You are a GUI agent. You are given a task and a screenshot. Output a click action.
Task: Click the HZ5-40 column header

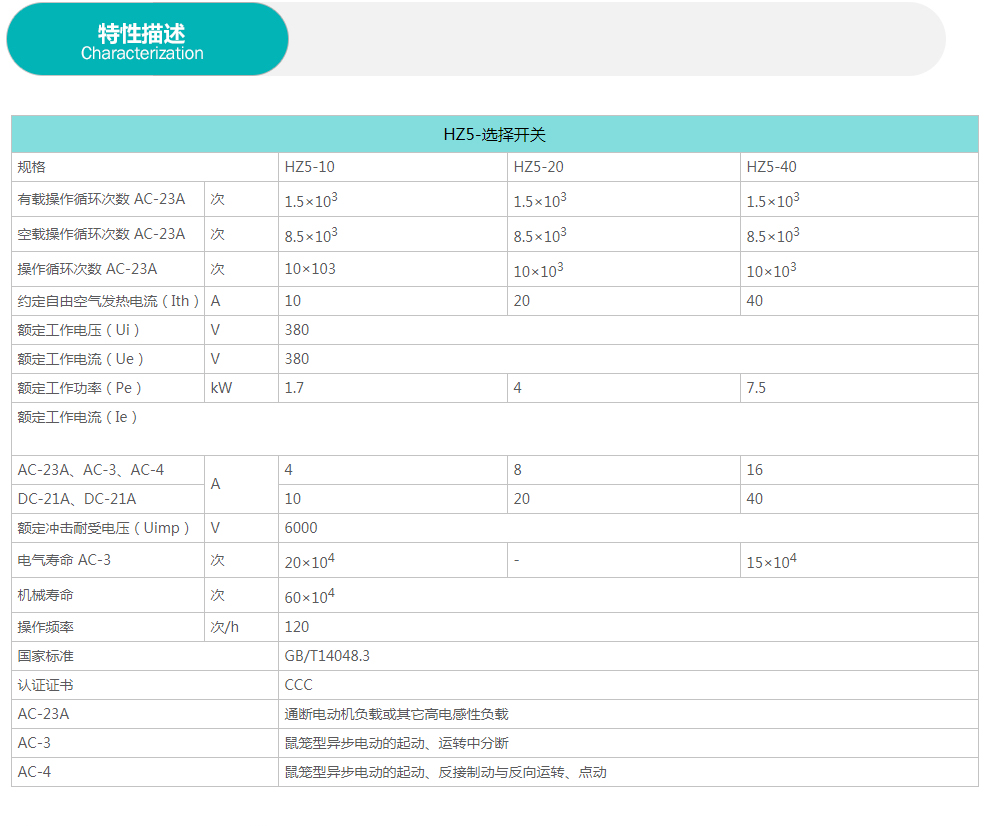pyautogui.click(x=771, y=167)
